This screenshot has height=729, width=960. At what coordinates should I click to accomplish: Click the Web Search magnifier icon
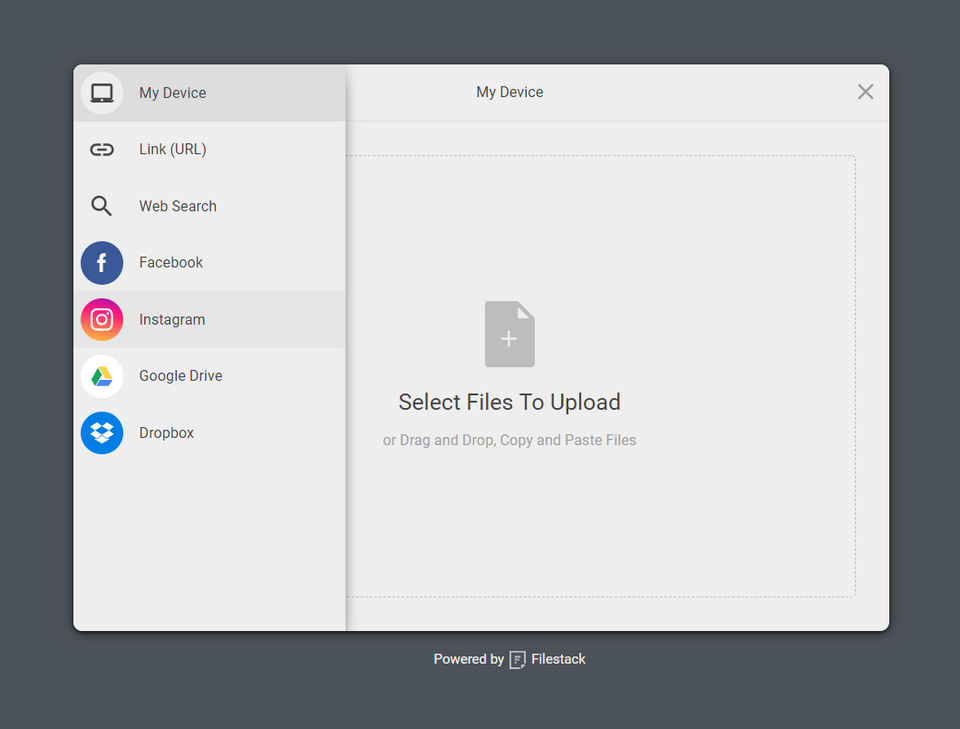click(102, 206)
